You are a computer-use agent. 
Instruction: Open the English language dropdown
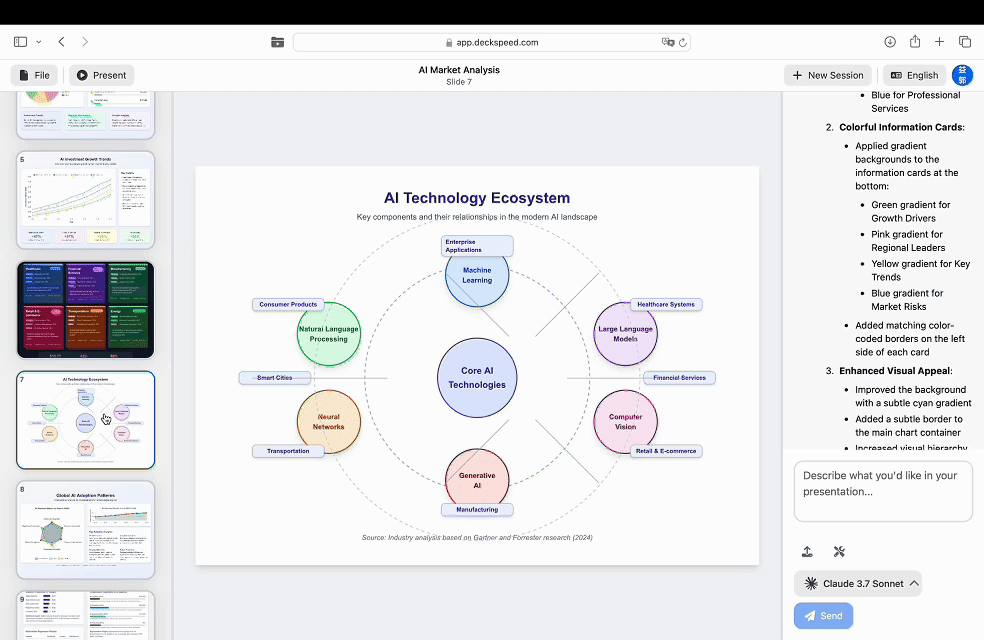click(914, 75)
